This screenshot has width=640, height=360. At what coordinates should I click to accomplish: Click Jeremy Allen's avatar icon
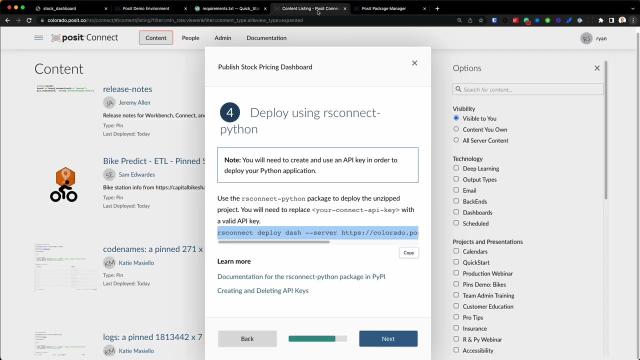click(x=109, y=102)
